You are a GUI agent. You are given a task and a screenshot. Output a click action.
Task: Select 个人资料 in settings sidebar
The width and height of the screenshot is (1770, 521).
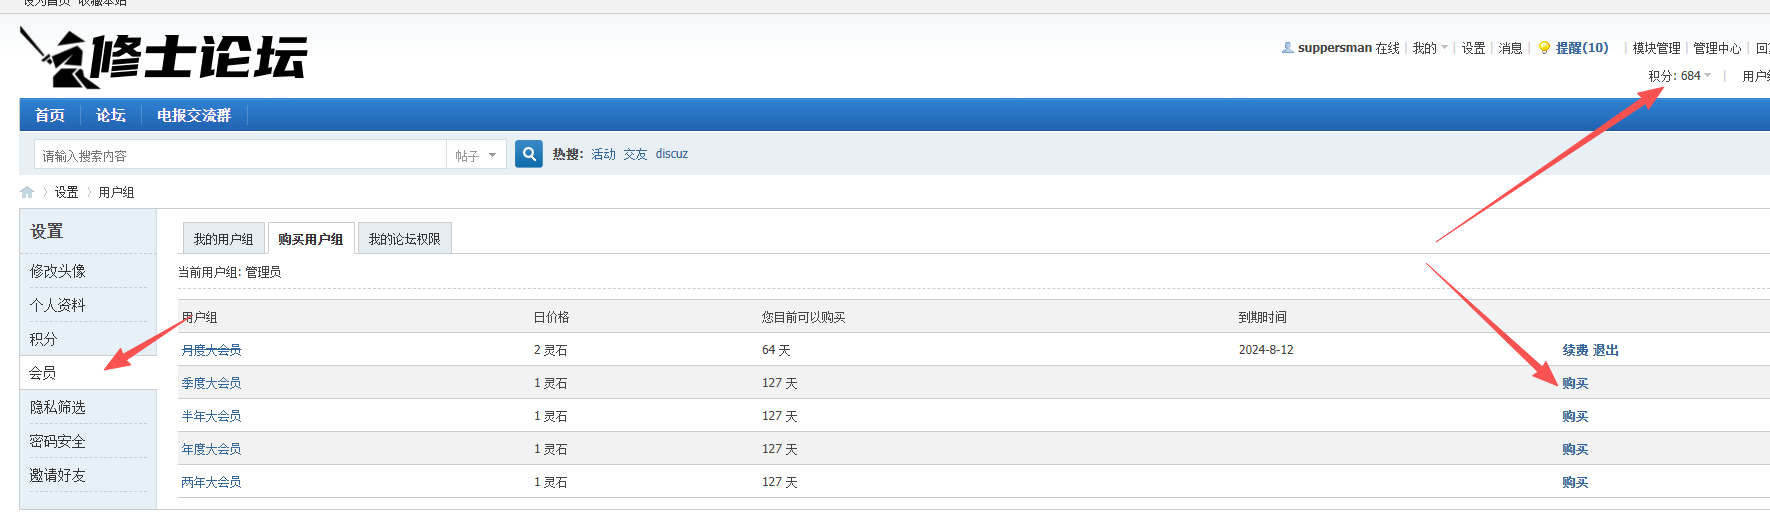pyautogui.click(x=58, y=305)
